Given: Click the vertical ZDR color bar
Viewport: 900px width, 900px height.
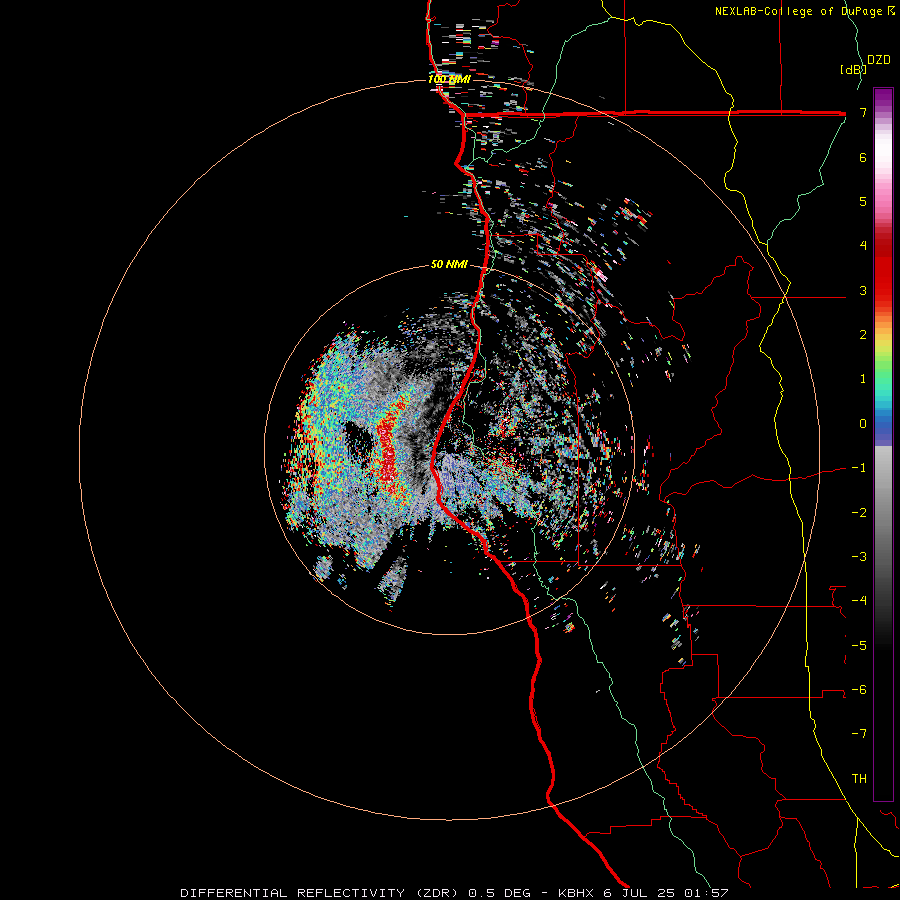Looking at the screenshot, I should pos(883,444).
